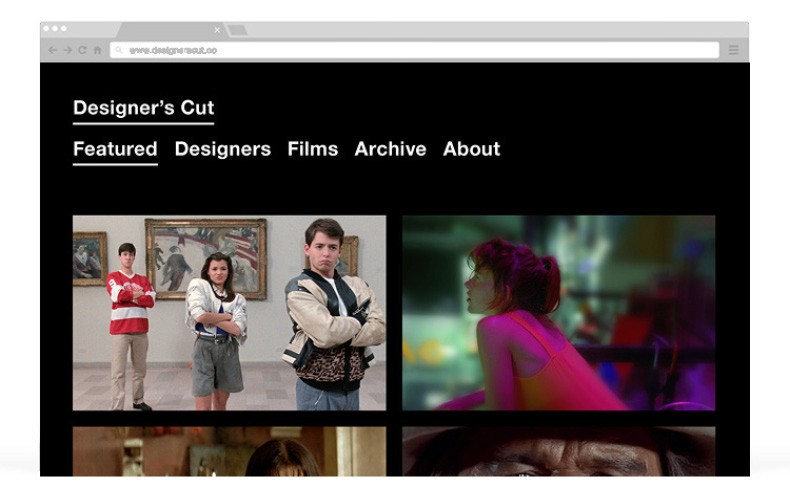The height and width of the screenshot is (485, 790).
Task: Open the pink-lit red-haired woman thumbnail
Action: (559, 313)
